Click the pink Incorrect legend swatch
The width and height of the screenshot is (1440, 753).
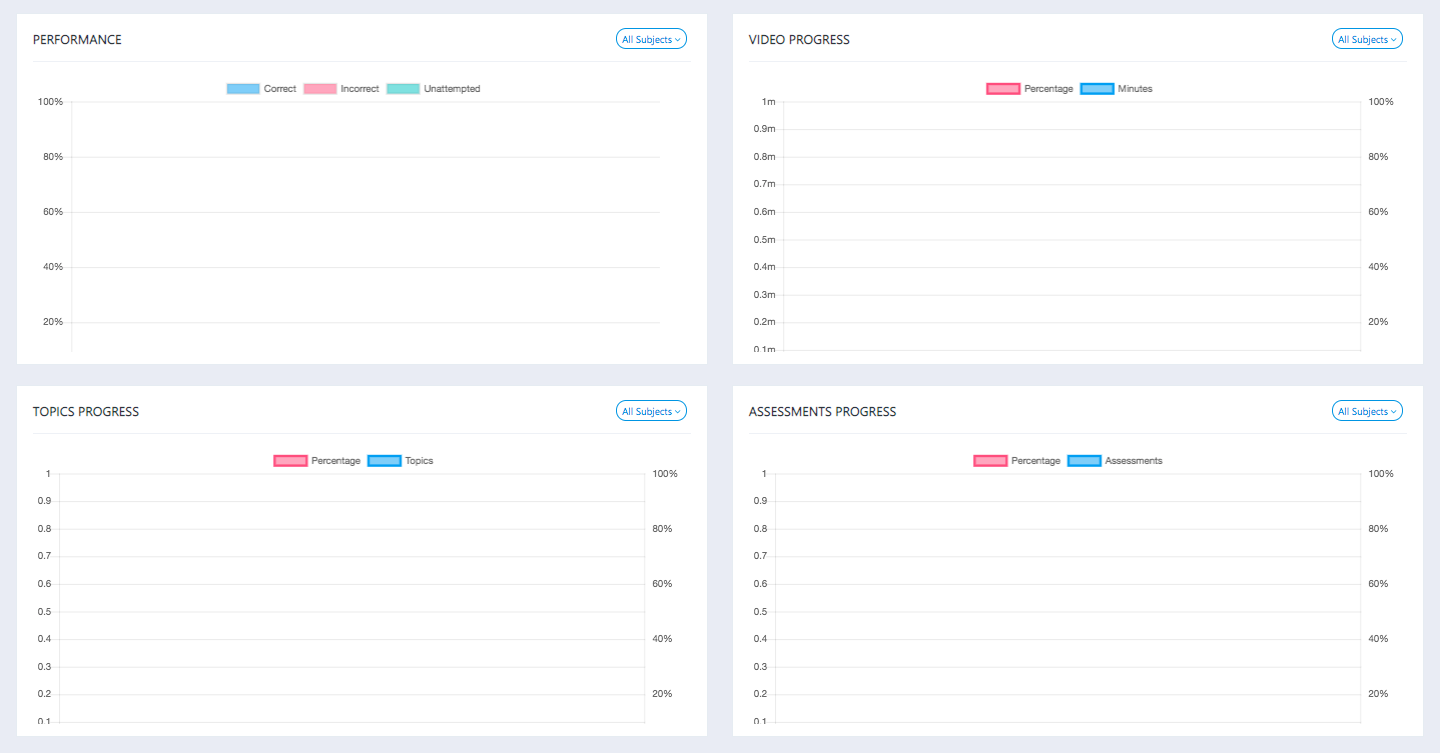coord(320,89)
